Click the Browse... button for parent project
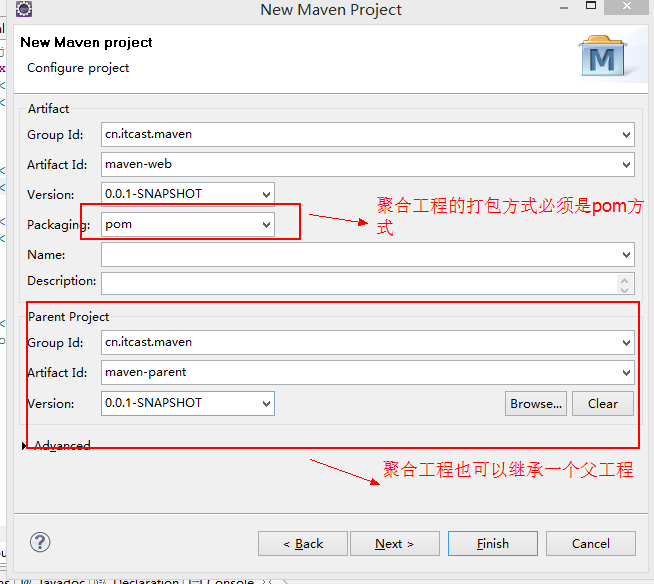This screenshot has height=584, width=654. [x=536, y=404]
